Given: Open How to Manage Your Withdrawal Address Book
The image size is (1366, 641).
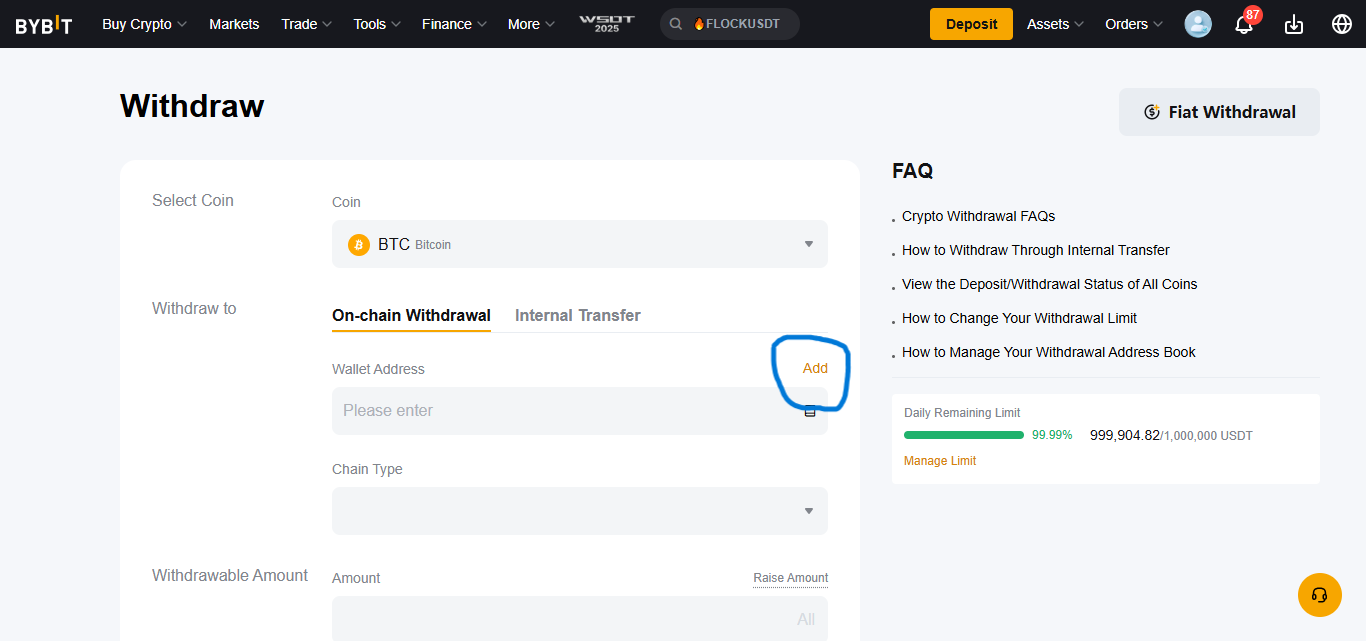Looking at the screenshot, I should 1049,352.
